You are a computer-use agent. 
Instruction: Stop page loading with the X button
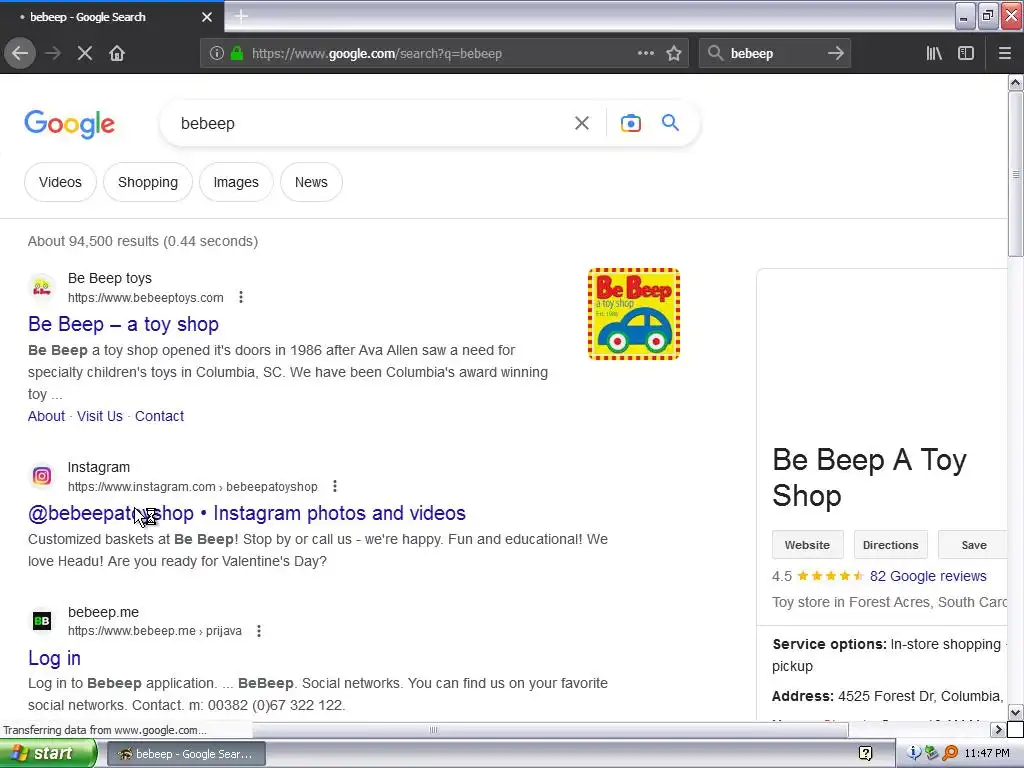[85, 54]
